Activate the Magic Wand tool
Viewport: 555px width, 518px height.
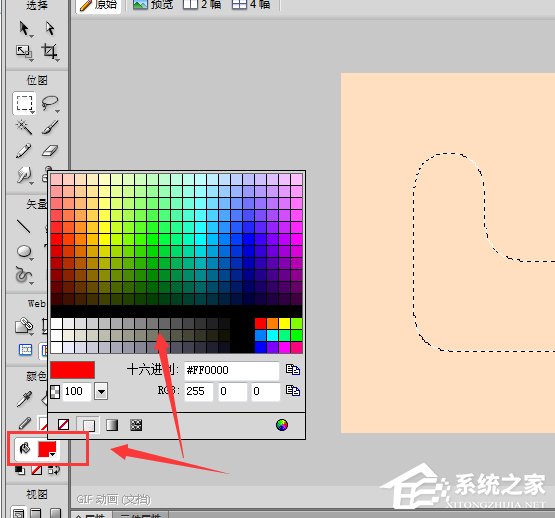coord(24,127)
